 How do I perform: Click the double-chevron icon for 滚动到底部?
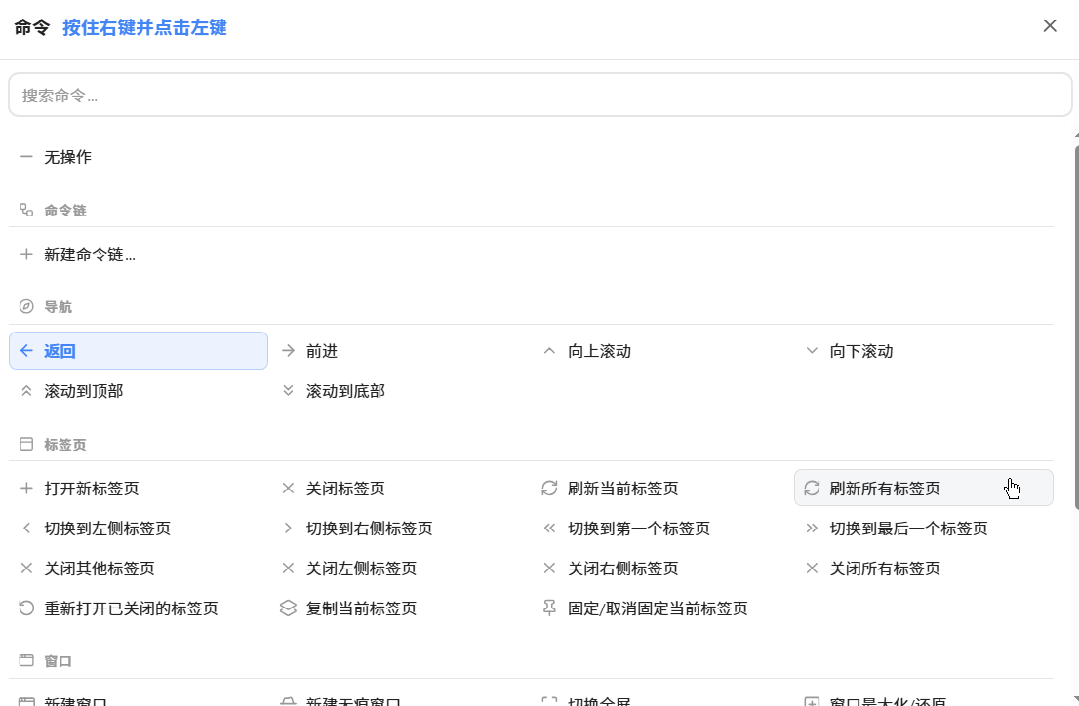(x=288, y=391)
